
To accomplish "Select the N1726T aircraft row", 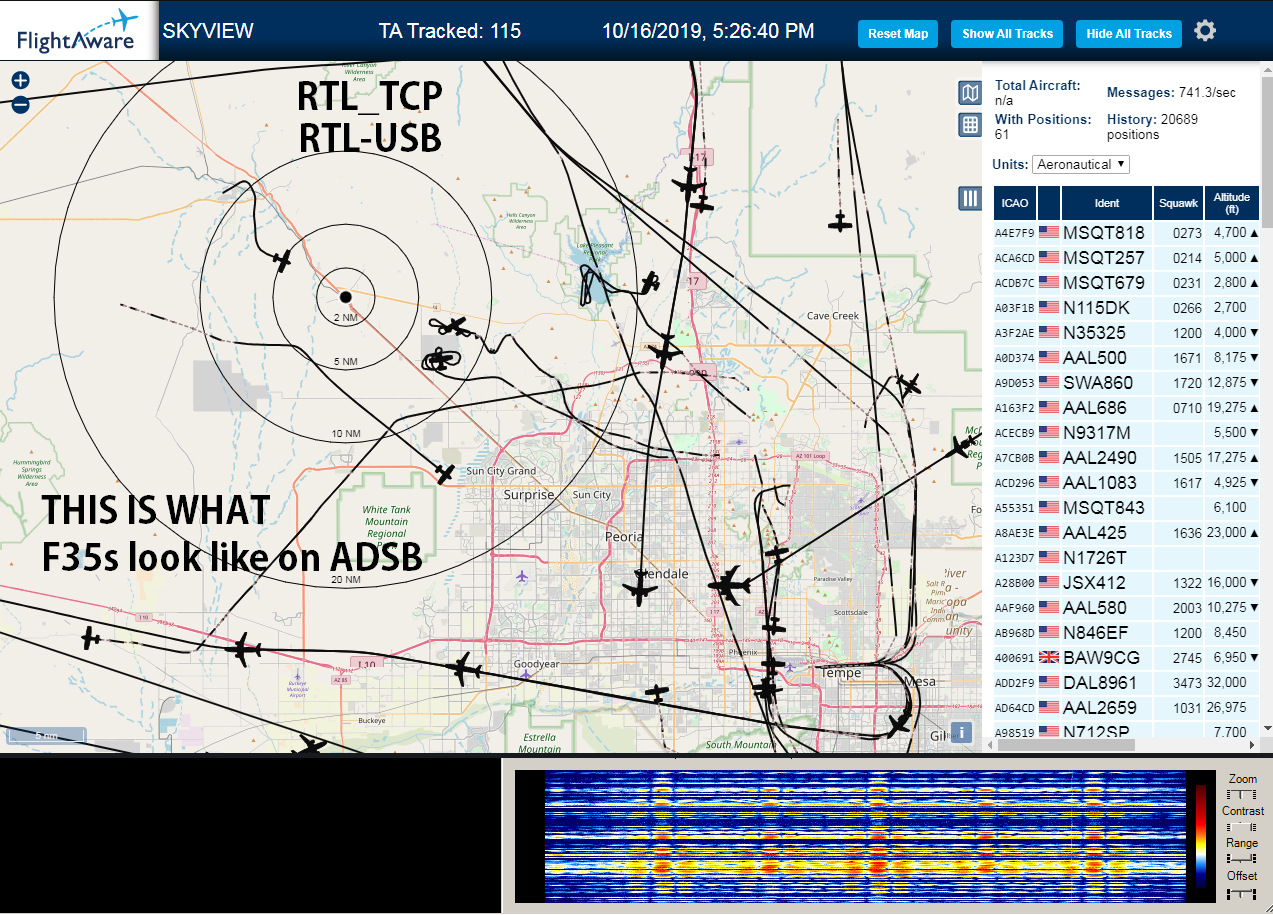I will point(1126,558).
